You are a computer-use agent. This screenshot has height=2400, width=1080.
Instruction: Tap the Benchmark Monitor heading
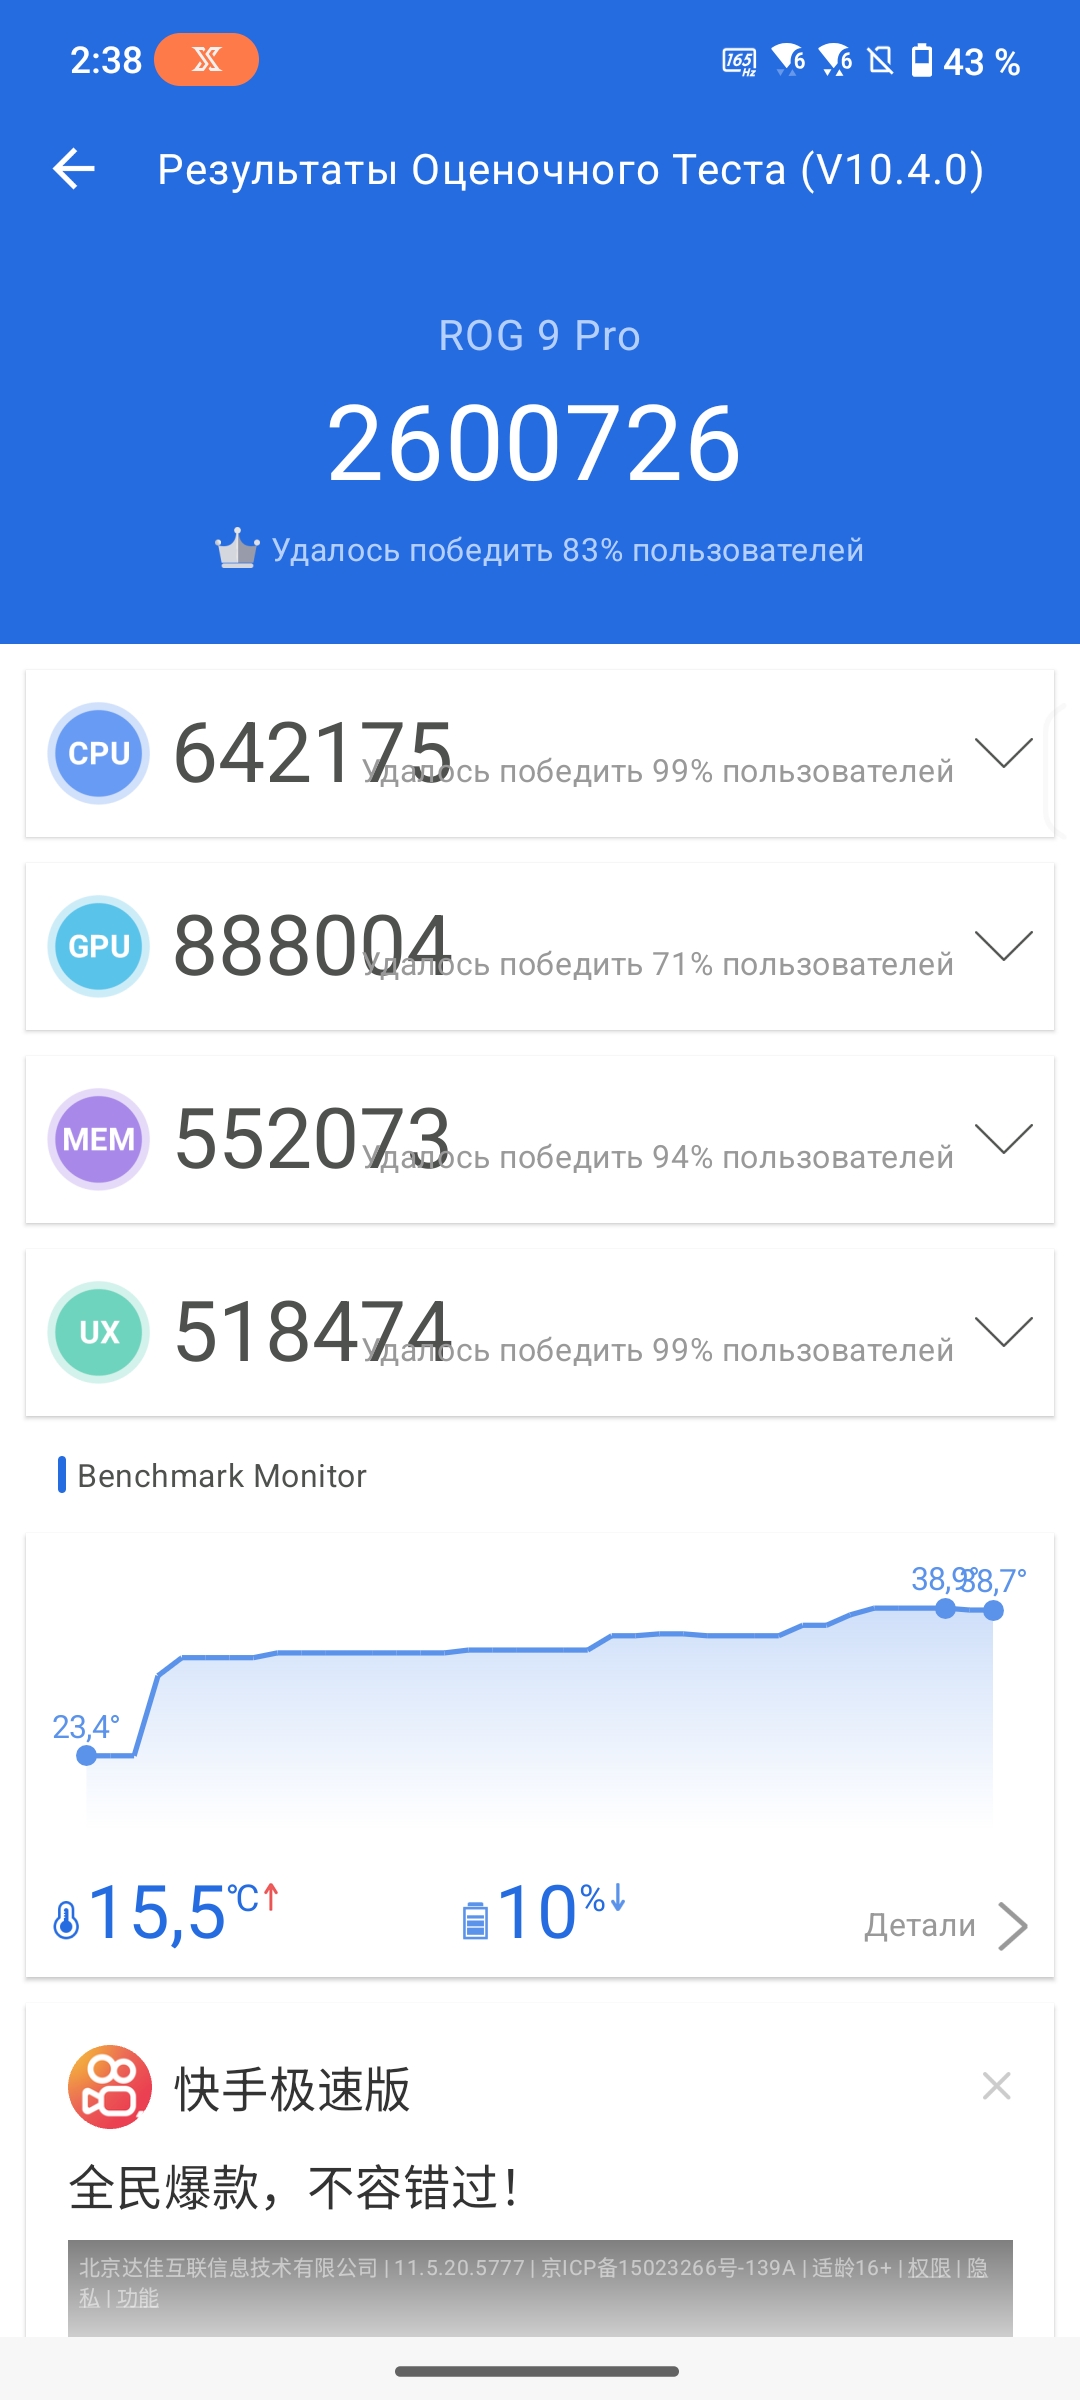click(x=222, y=1476)
